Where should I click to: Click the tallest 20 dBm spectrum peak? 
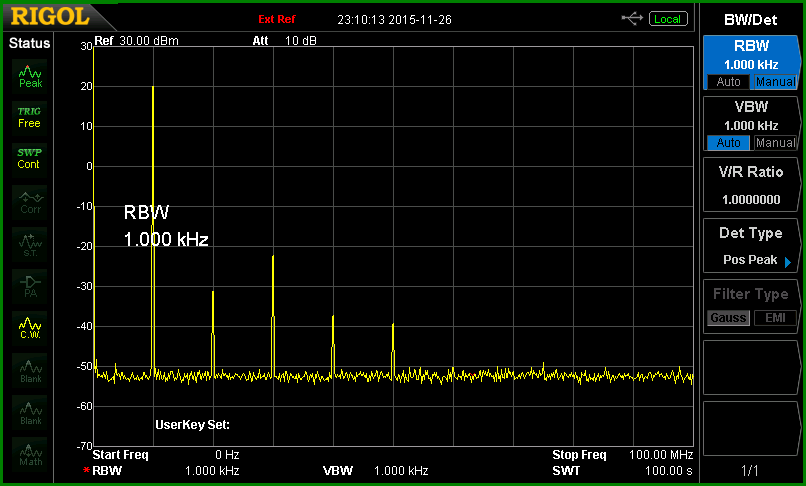pyautogui.click(x=153, y=87)
